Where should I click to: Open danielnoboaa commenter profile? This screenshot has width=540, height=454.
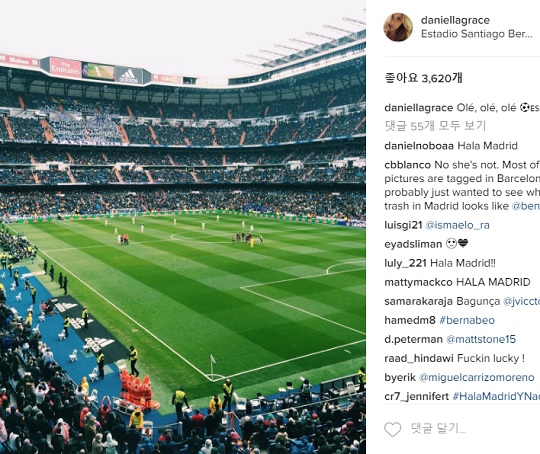[419, 146]
